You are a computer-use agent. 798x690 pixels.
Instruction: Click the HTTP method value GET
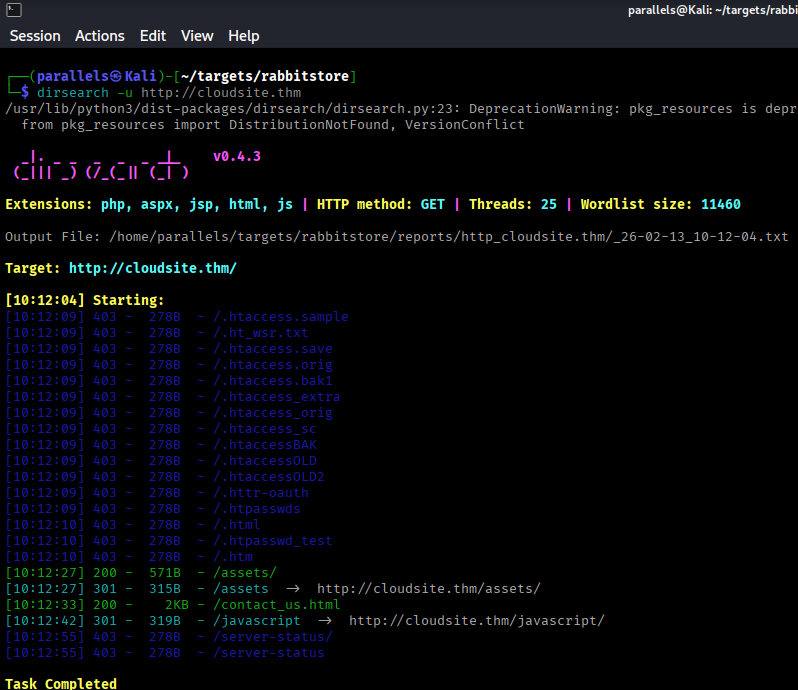tap(433, 205)
